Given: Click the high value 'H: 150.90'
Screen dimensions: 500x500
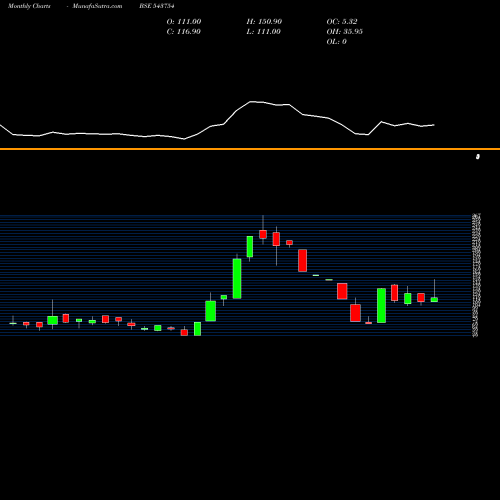Looking at the screenshot, I should click(x=264, y=22).
